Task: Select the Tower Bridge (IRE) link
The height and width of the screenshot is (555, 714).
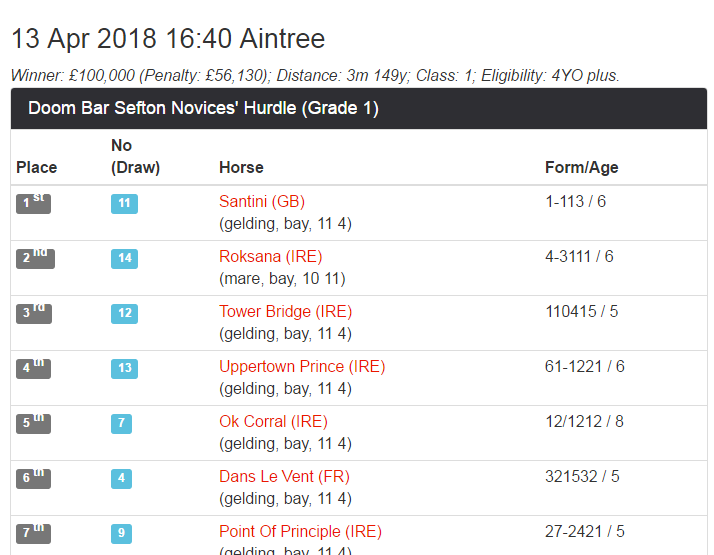Action: click(x=285, y=312)
